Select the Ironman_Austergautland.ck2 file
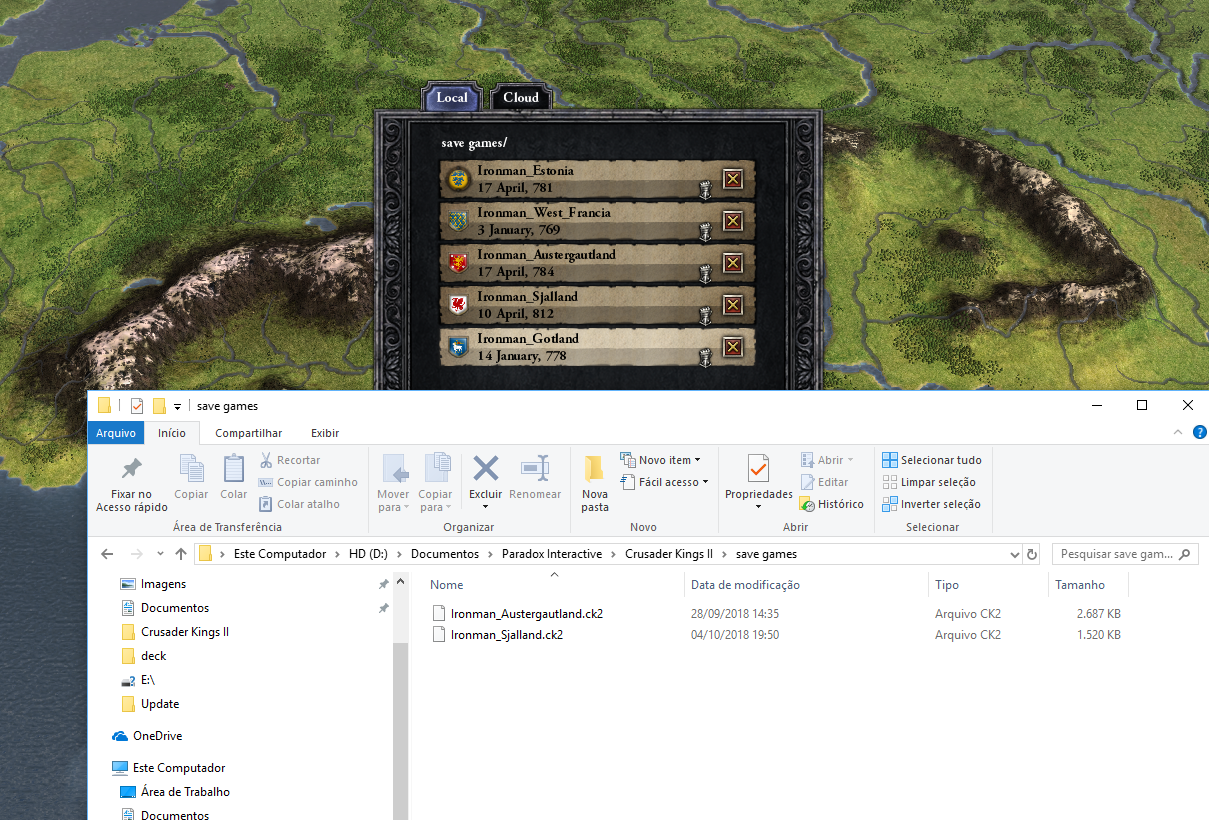Screen dimensions: 1209x820 coord(527,613)
